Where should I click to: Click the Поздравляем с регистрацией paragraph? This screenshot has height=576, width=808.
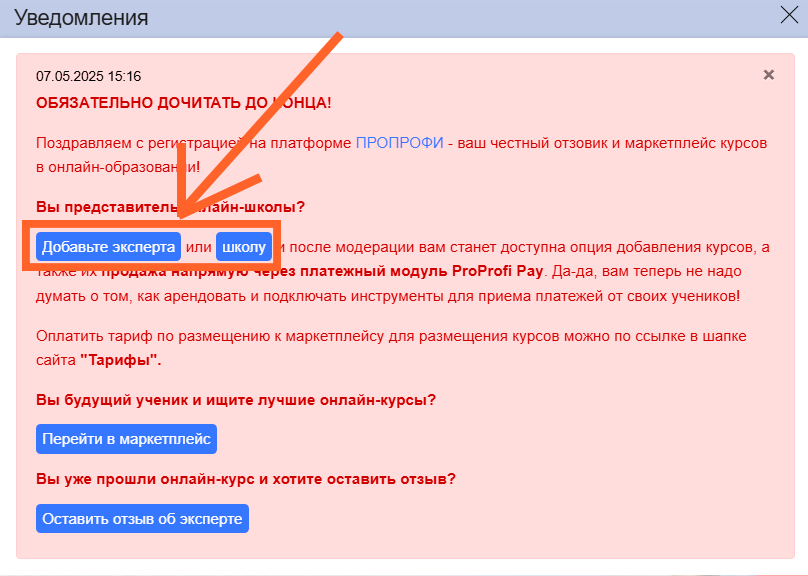click(120, 143)
